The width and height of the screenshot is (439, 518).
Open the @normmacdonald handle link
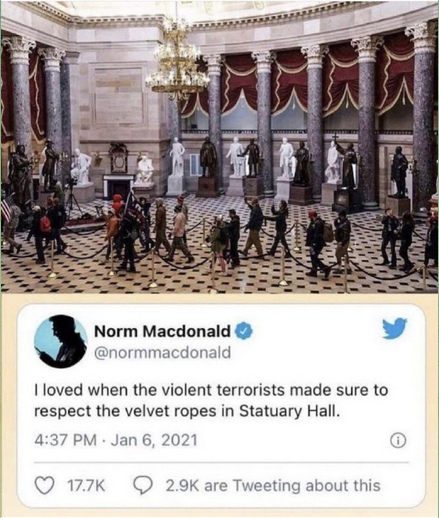pos(162,352)
